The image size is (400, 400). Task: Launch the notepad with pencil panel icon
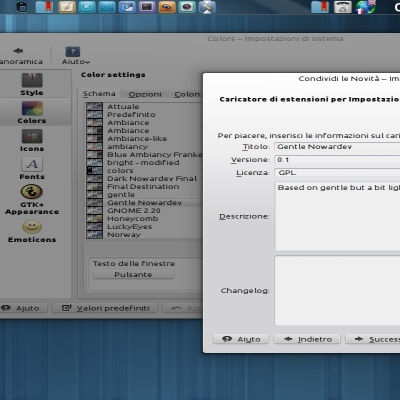(67, 7)
